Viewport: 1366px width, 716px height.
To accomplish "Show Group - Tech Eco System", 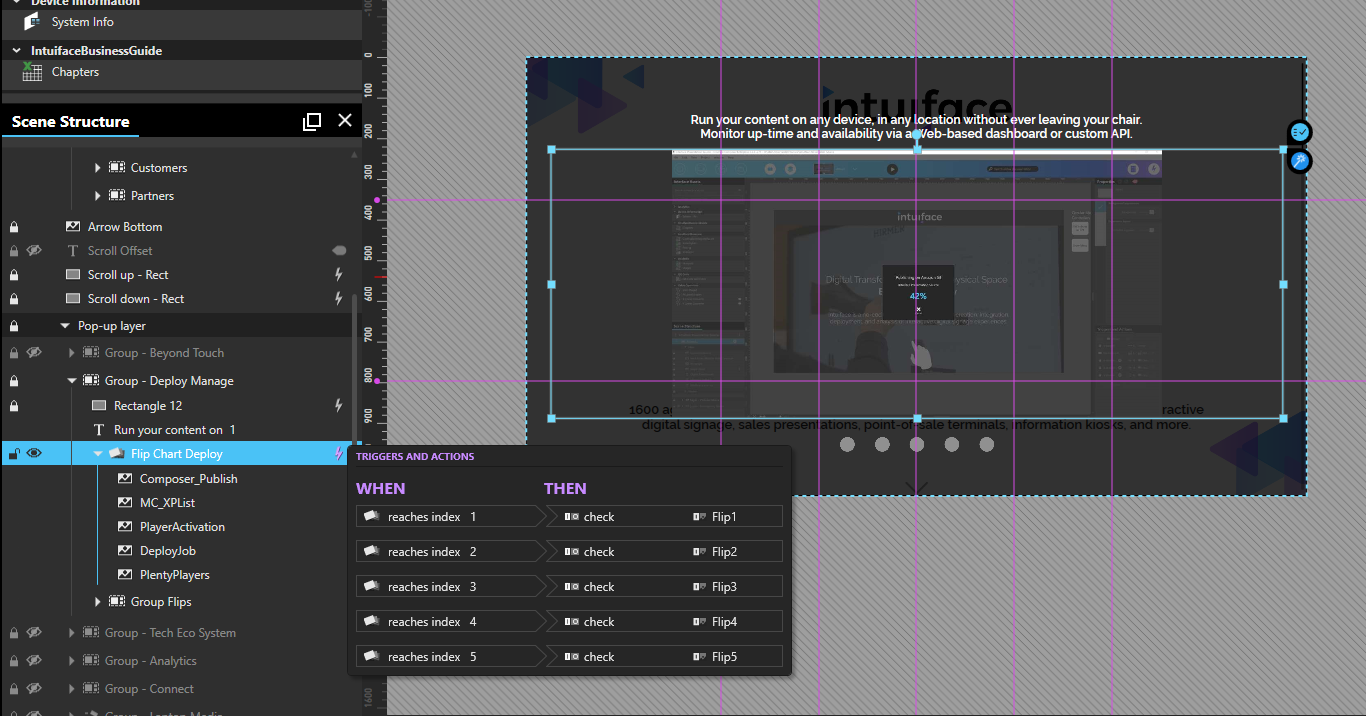I will click(34, 632).
